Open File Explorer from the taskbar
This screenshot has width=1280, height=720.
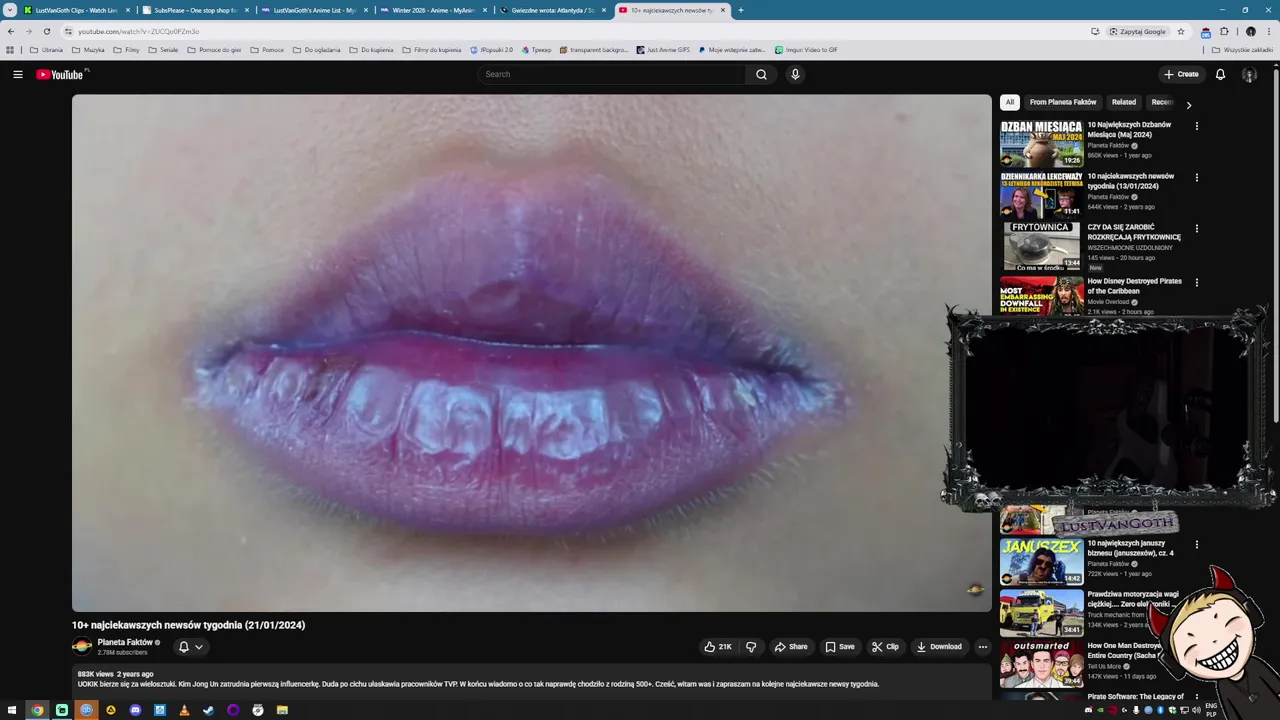tap(282, 710)
